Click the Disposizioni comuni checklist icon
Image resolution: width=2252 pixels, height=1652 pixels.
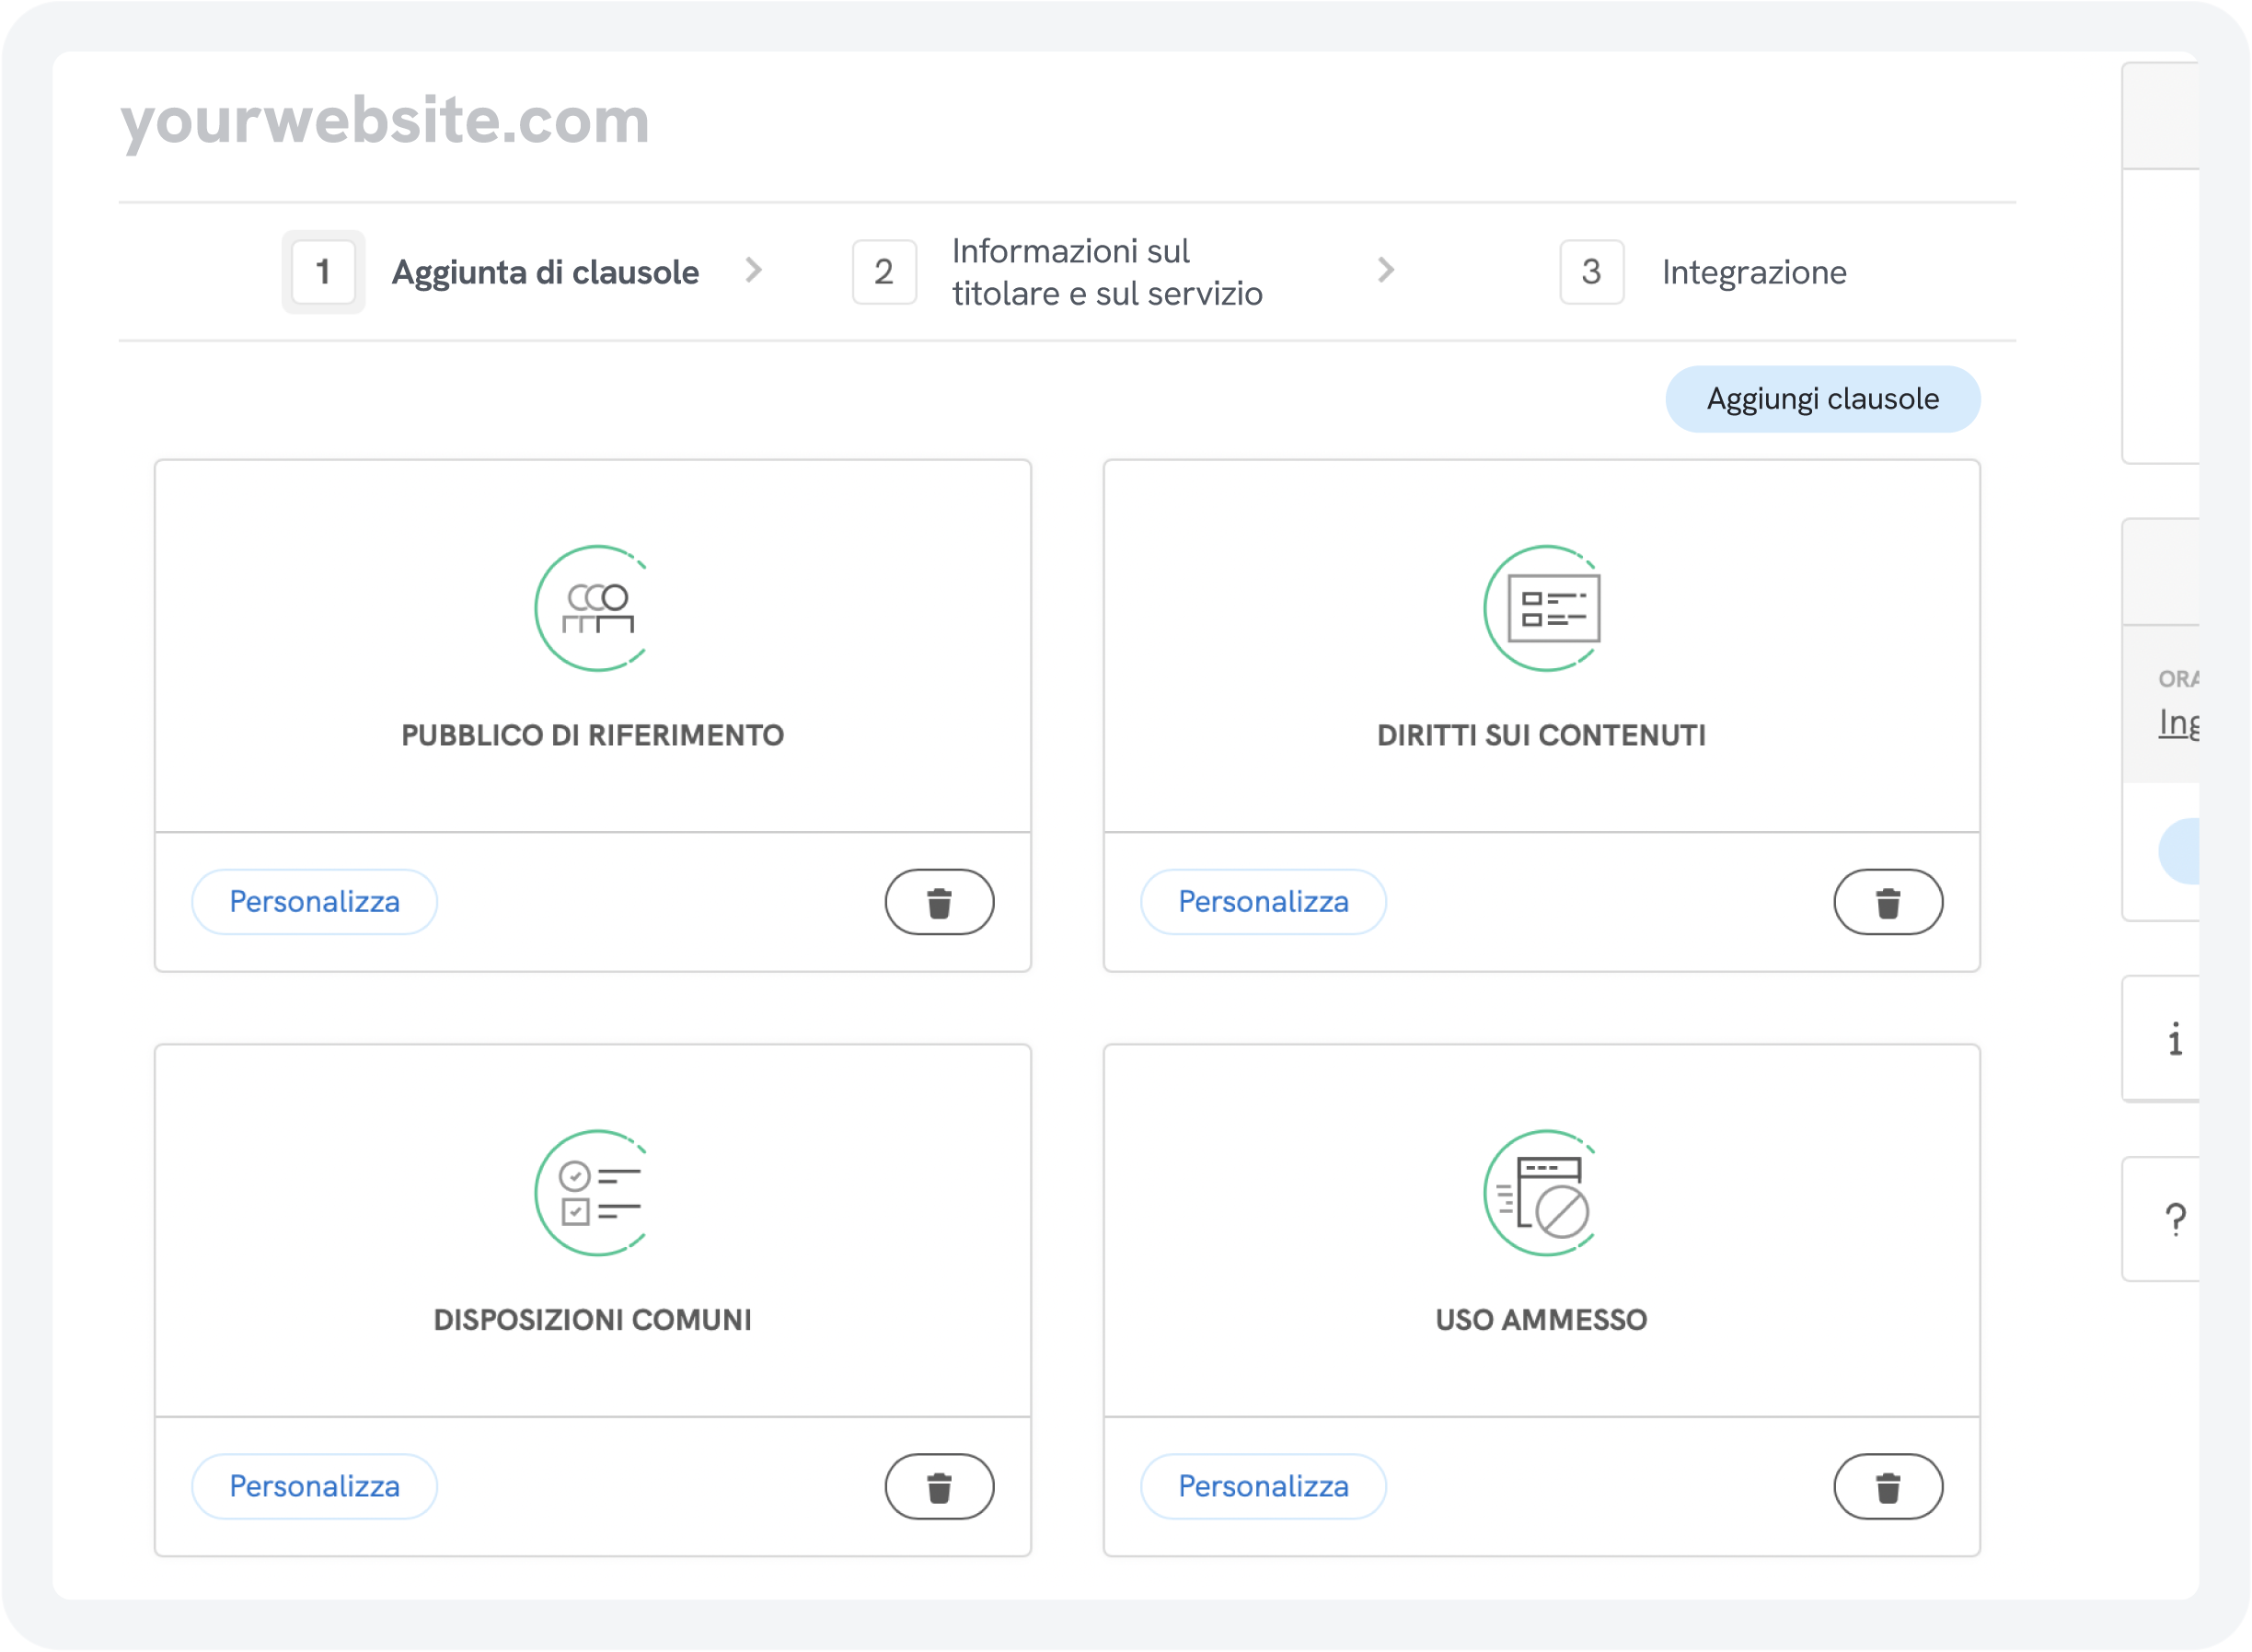[596, 1193]
